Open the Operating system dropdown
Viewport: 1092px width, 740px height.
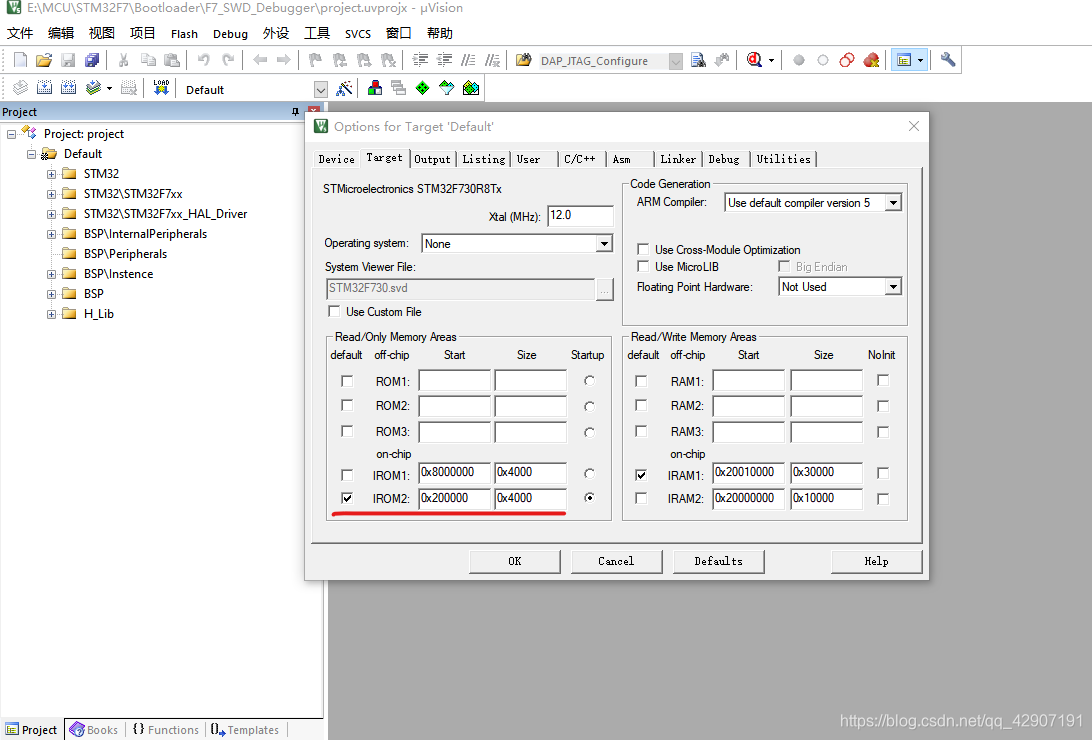[604, 243]
